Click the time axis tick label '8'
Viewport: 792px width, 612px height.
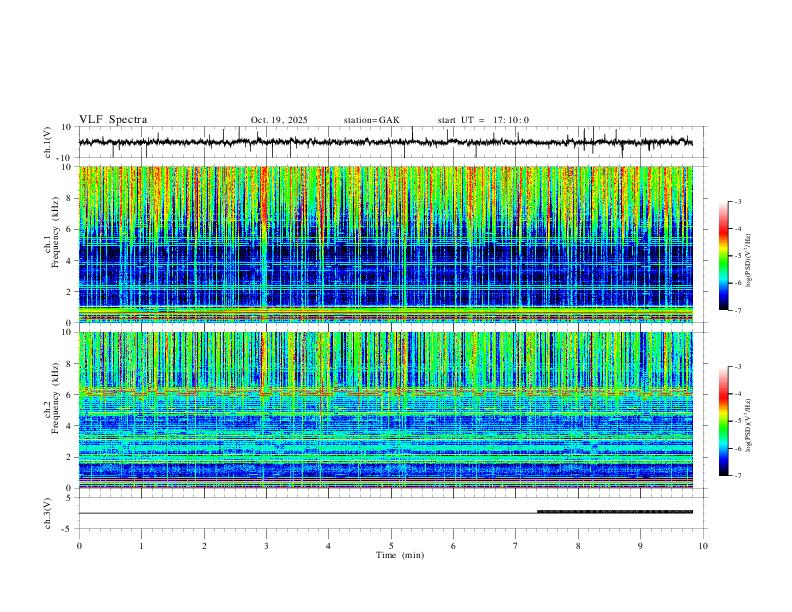click(x=578, y=546)
